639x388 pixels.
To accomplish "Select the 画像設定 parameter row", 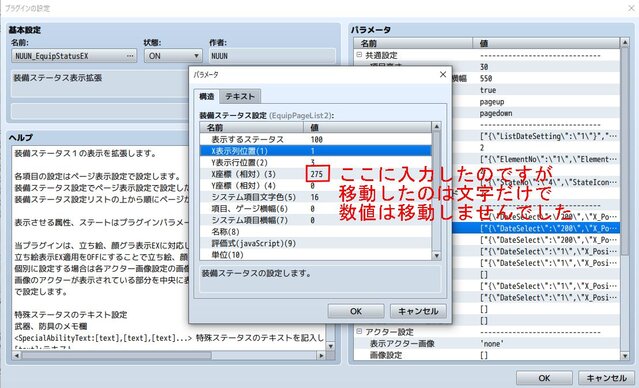I will (x=487, y=355).
